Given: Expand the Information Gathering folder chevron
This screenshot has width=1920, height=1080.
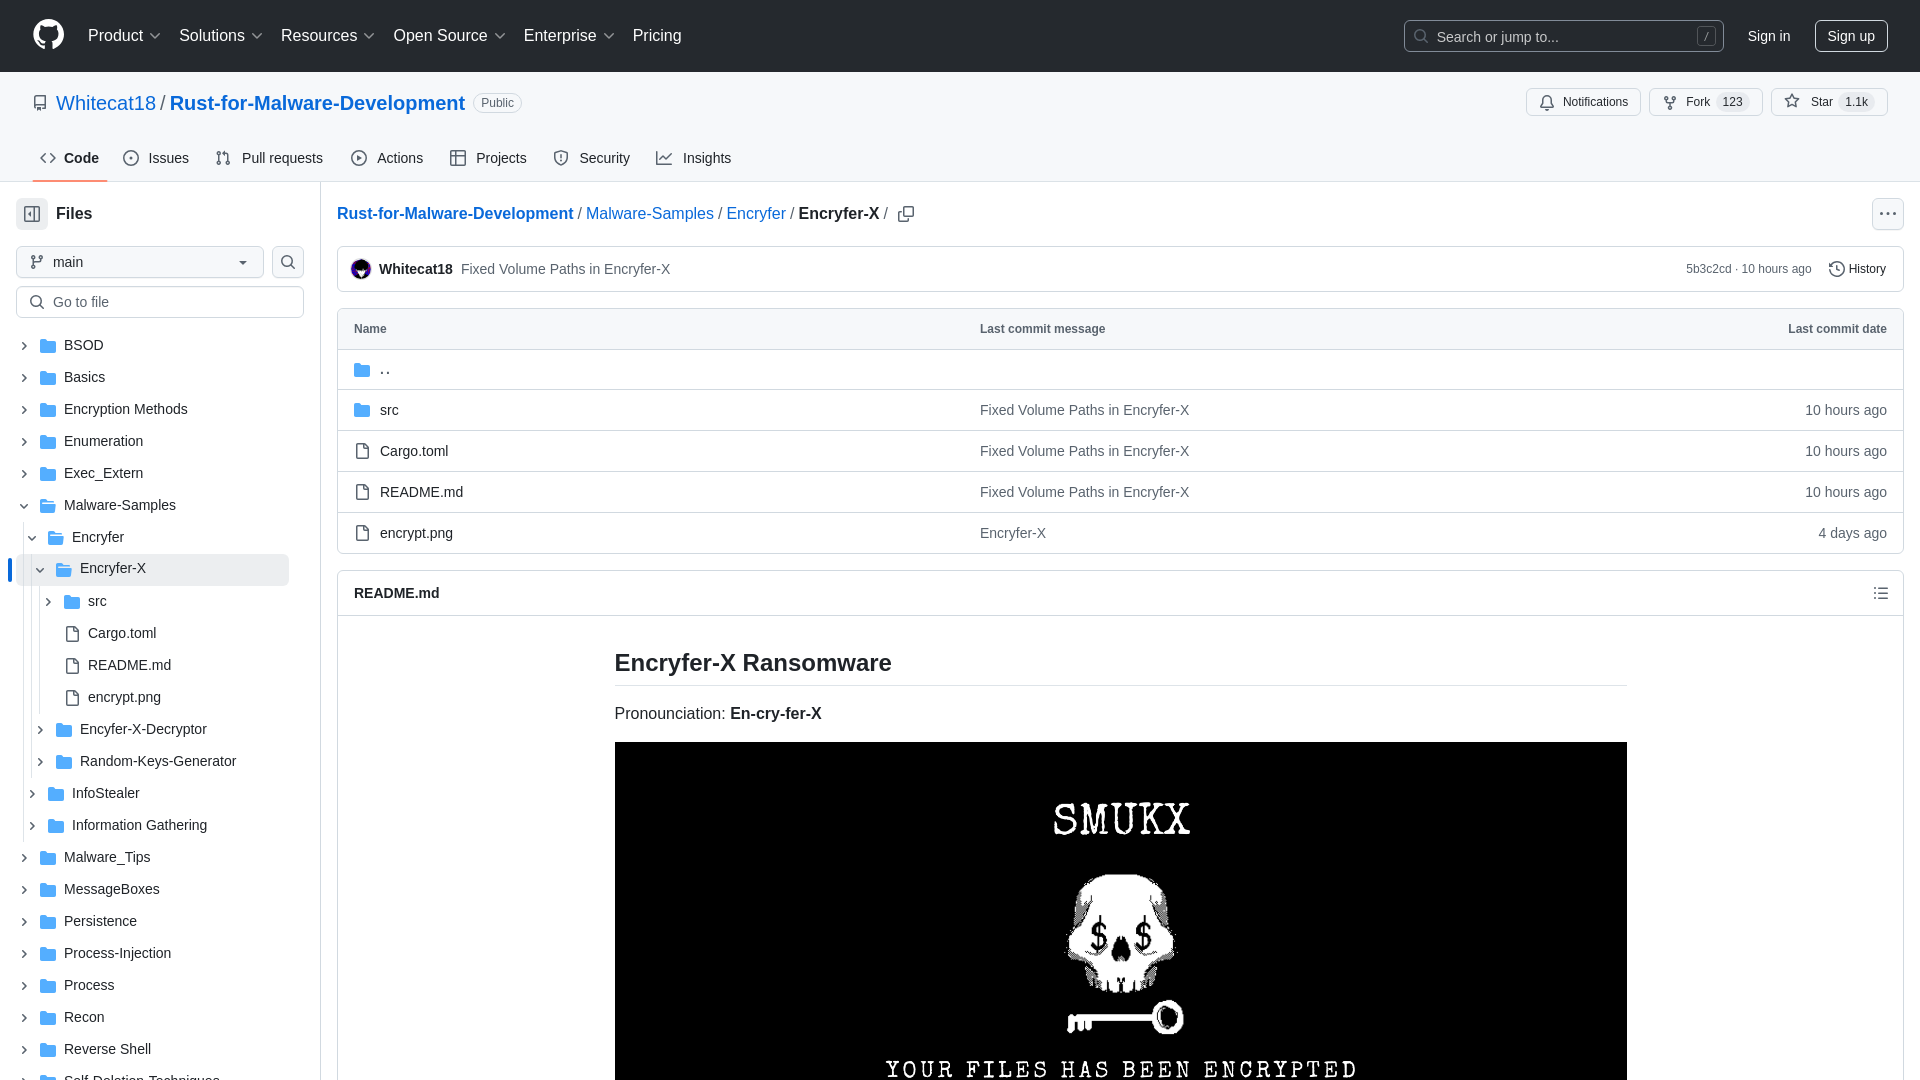Looking at the screenshot, I should [x=32, y=826].
